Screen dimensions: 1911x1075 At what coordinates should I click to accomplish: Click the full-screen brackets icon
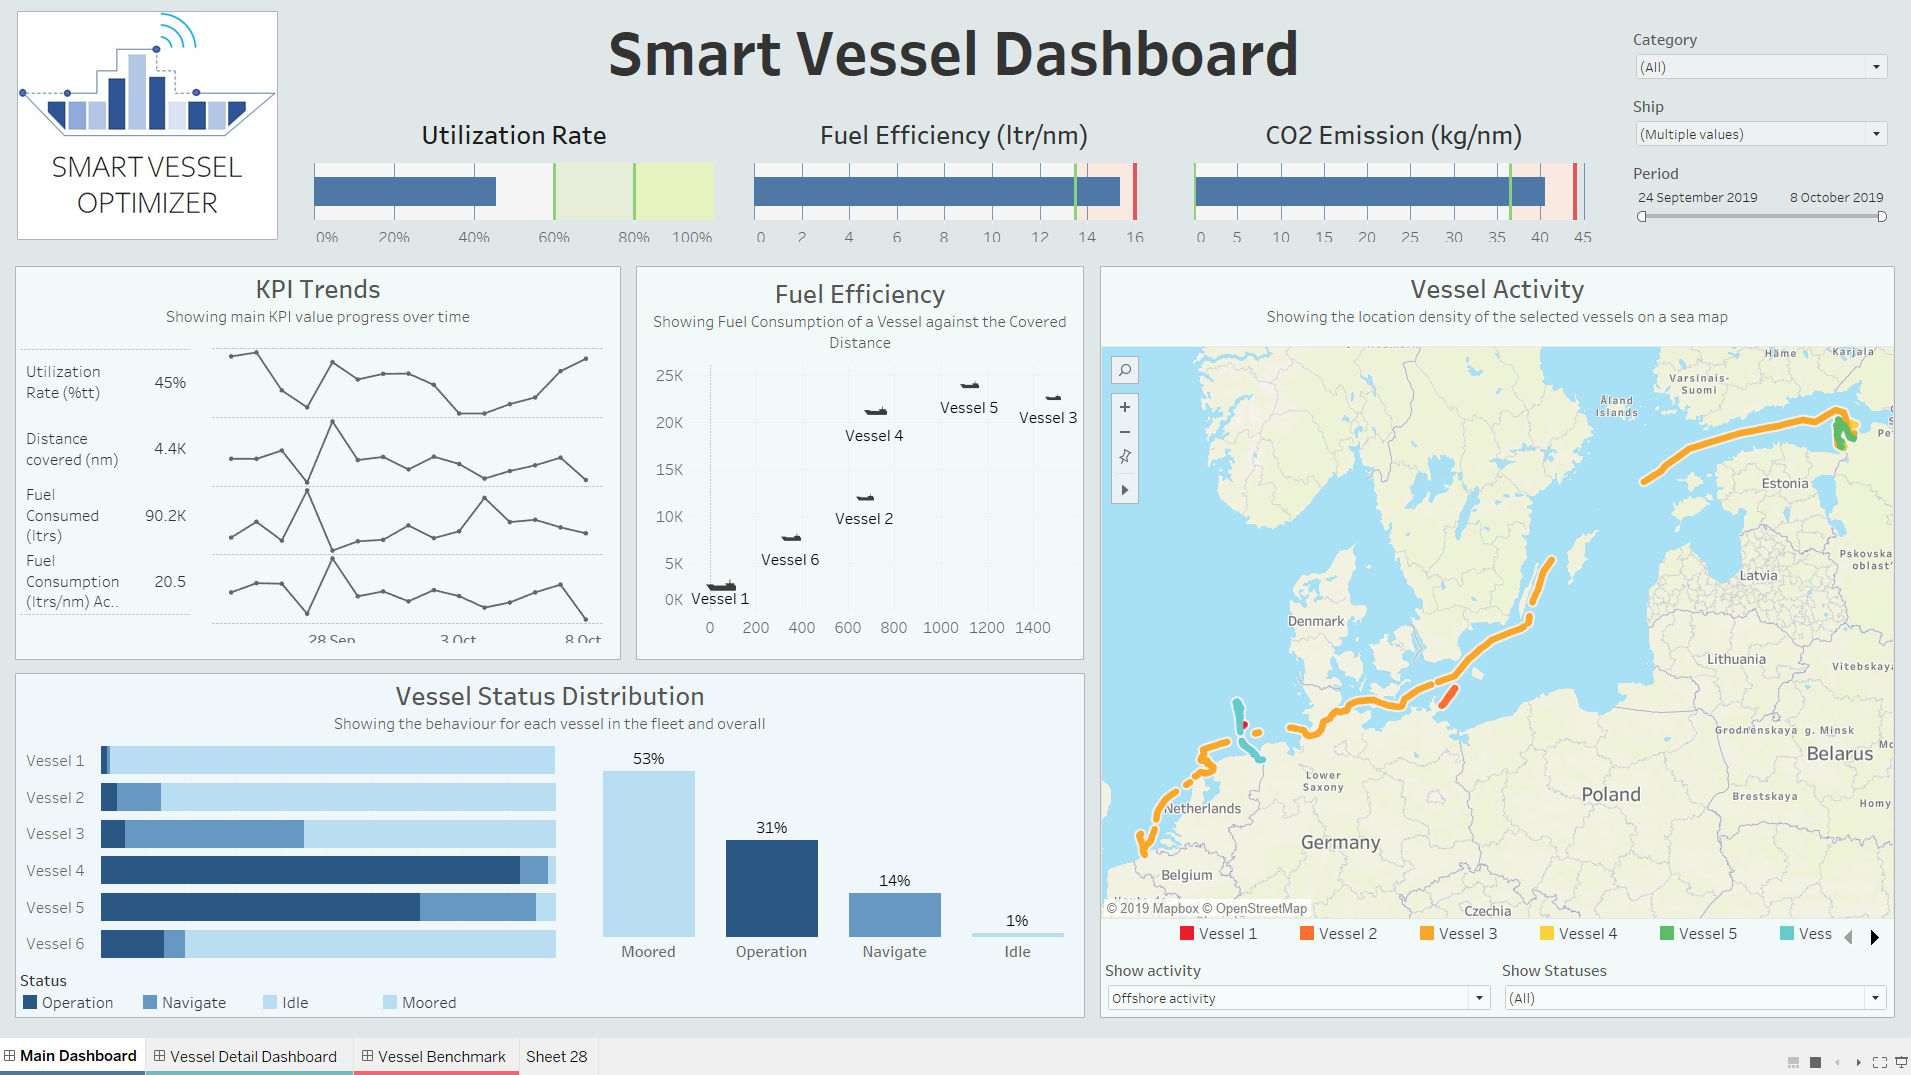(1880, 1062)
